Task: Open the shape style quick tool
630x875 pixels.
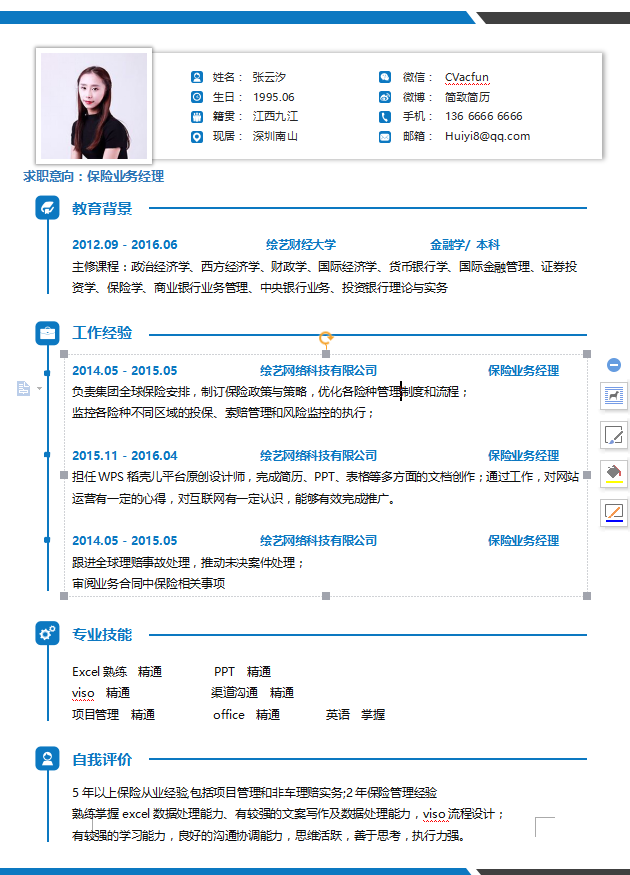Action: (613, 435)
